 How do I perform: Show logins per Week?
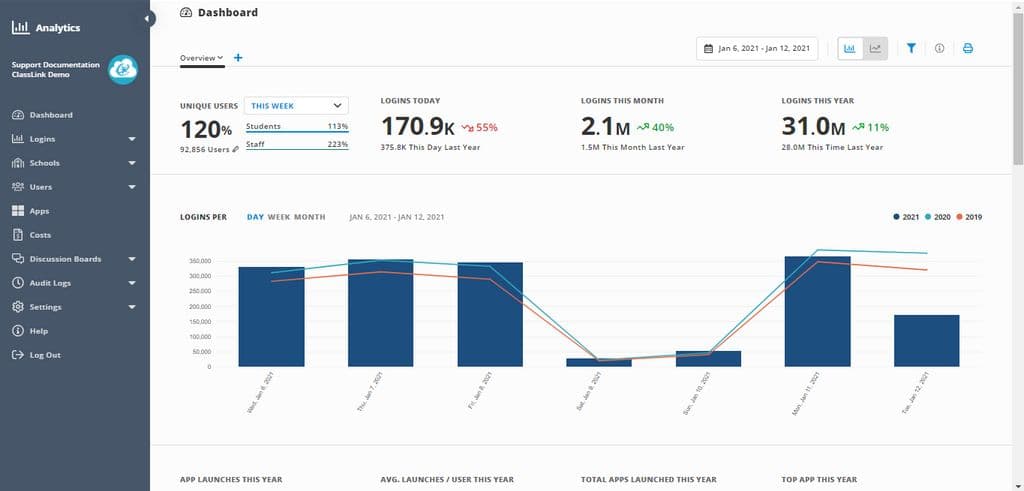pyautogui.click(x=278, y=216)
